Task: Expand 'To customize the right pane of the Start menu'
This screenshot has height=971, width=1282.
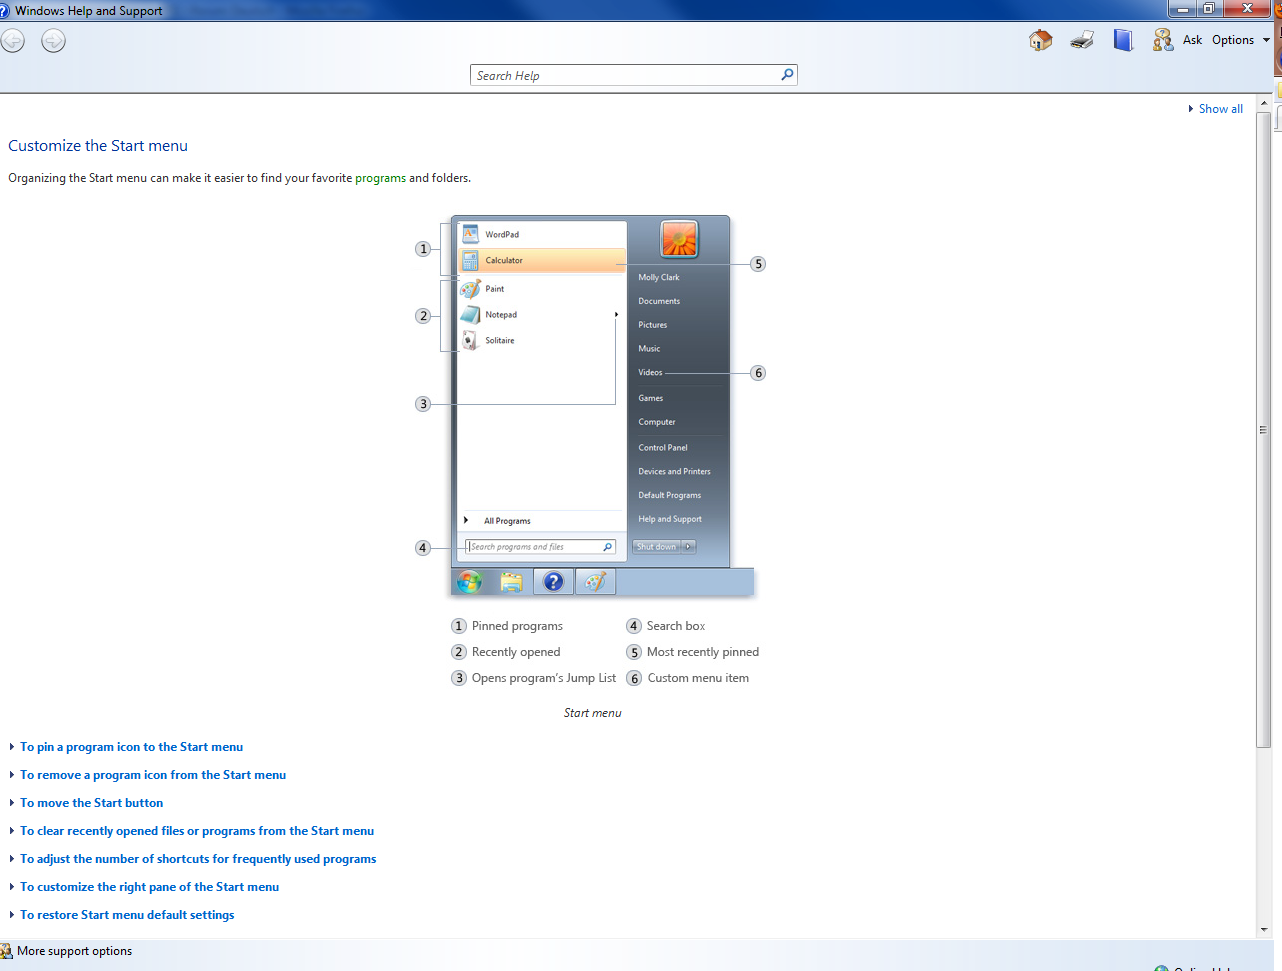Action: point(149,887)
